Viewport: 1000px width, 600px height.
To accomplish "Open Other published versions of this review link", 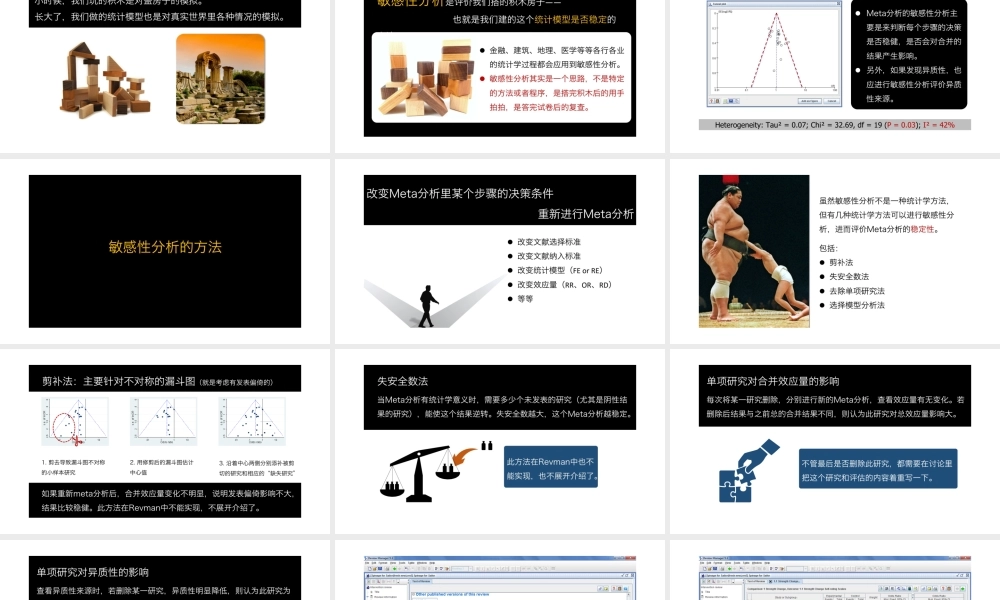I will click(x=450, y=594).
